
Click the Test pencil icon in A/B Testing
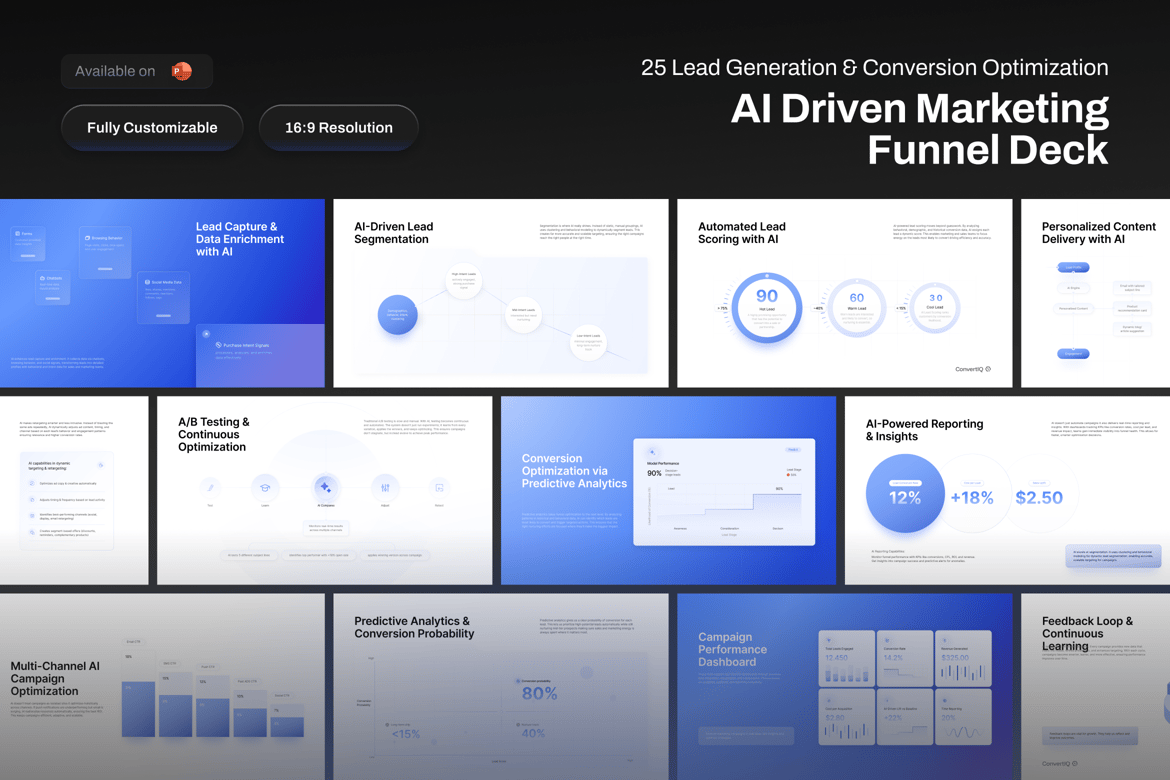[x=210, y=487]
